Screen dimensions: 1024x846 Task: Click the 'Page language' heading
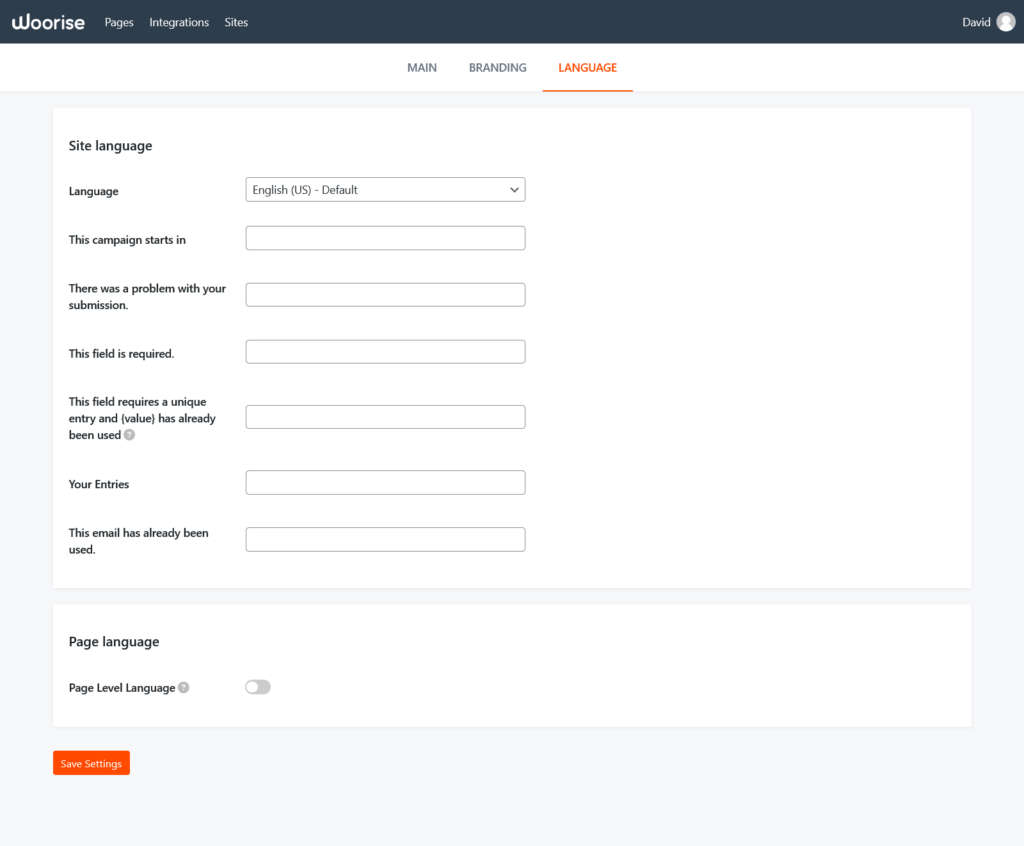click(114, 642)
